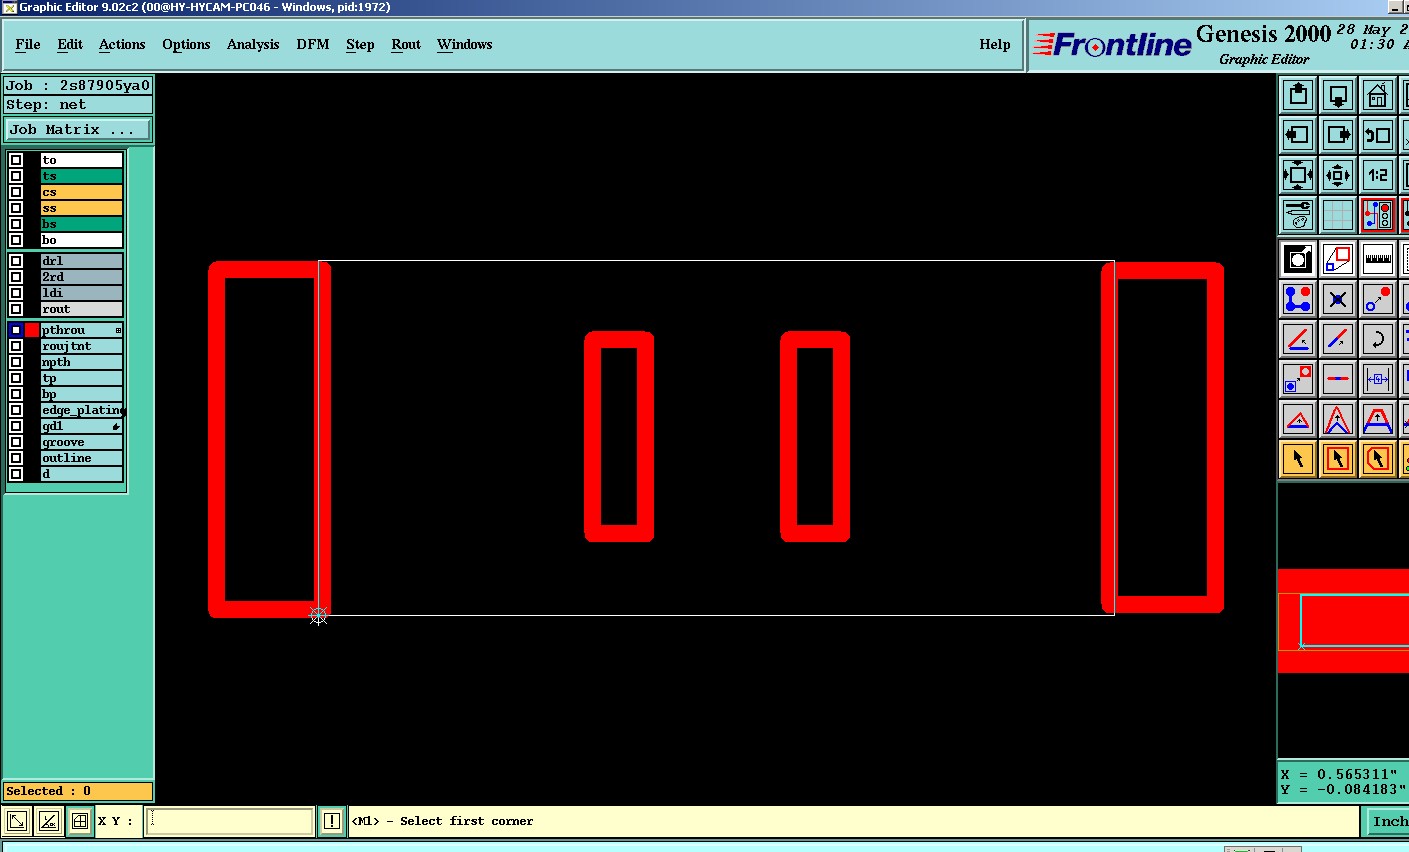The width and height of the screenshot is (1409, 852).
Task: Select the plain arrow selection tool
Action: (x=1298, y=459)
